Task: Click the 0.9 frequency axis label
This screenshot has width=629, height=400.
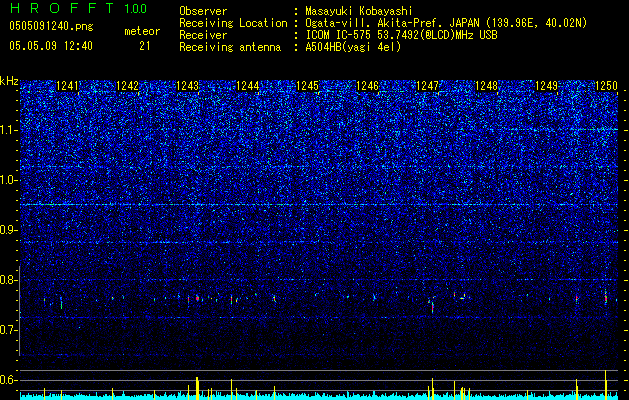Action: 8,230
